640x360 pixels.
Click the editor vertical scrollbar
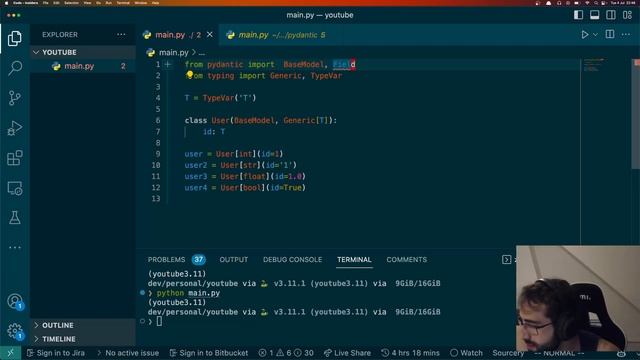pos(636,114)
